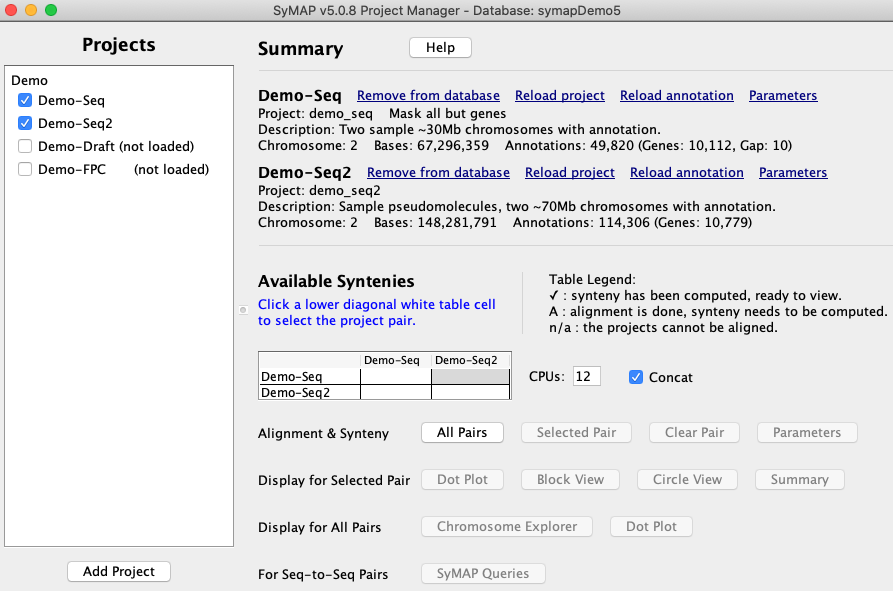Screen dimensions: 893x591
Task: Remove Demo-Seq2 from database
Action: [438, 173]
